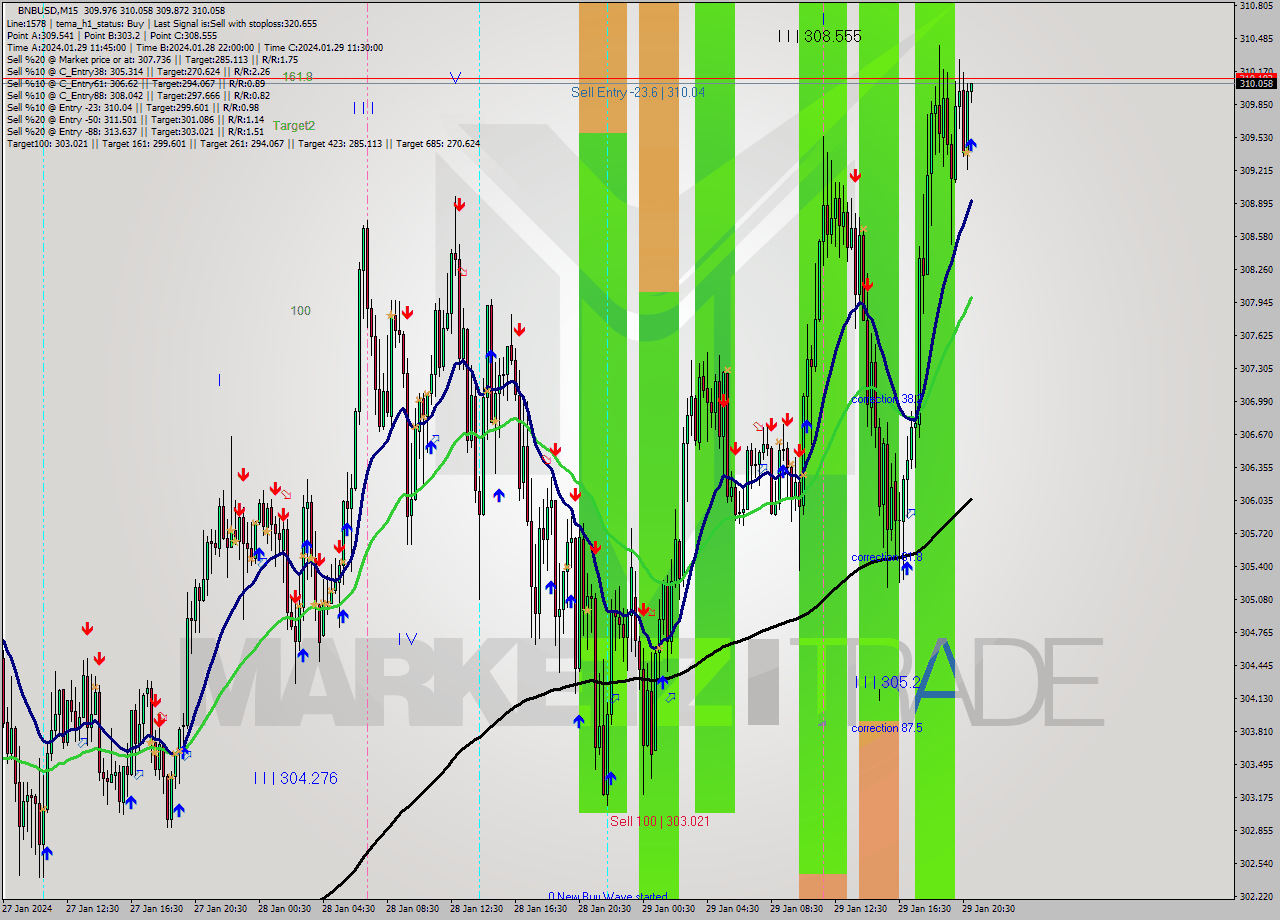Click the 'Sell %10 @ C_Entry61: 306.62' line

(135, 83)
